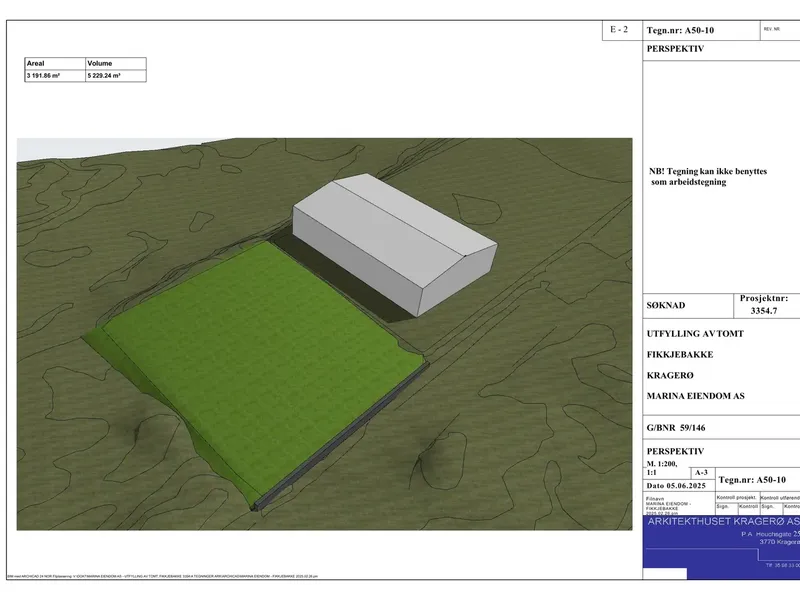Viewport: 800px width, 600px height.
Task: Click the 'NB! Tegning kan ikke benyttes' note
Action: click(708, 177)
